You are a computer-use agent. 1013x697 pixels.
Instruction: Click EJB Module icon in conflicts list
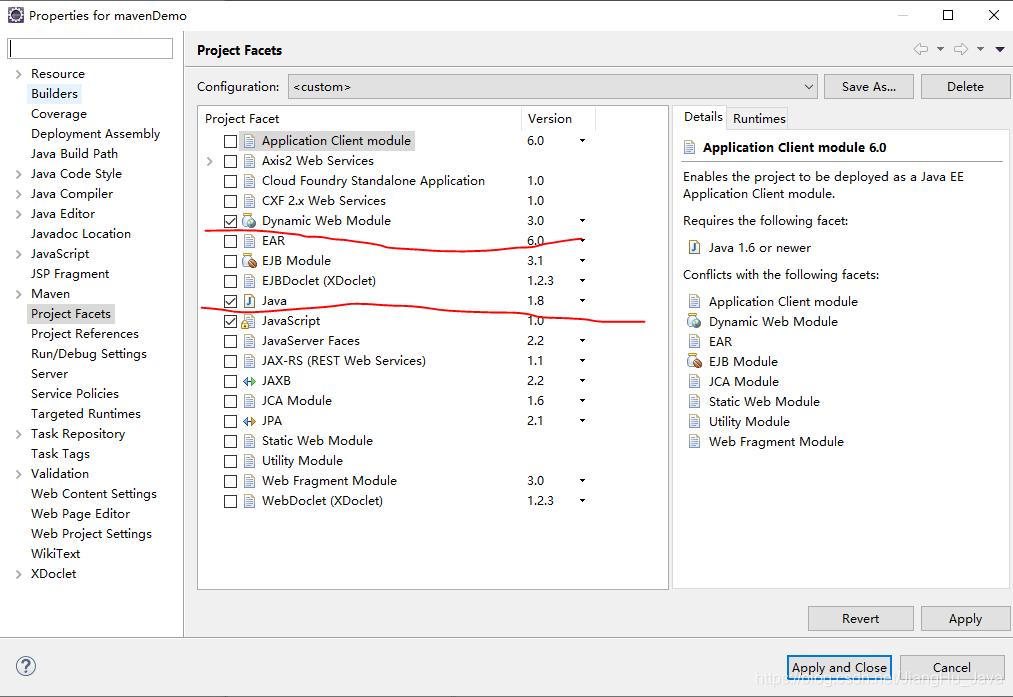pos(694,361)
